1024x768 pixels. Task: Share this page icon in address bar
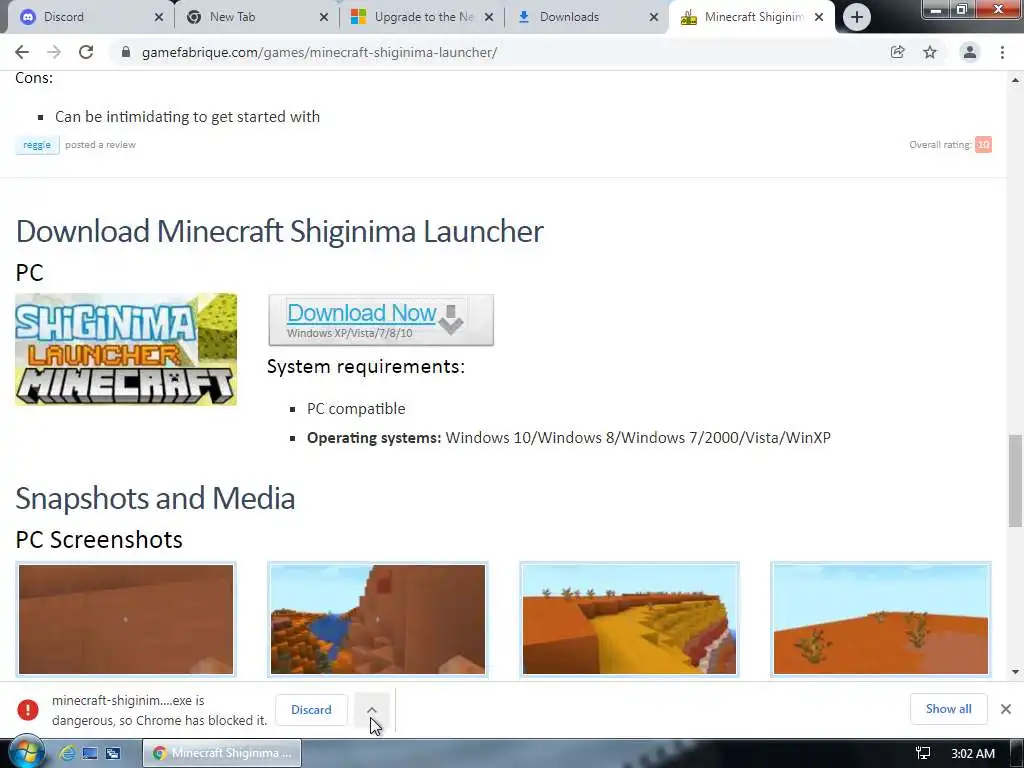click(x=897, y=52)
